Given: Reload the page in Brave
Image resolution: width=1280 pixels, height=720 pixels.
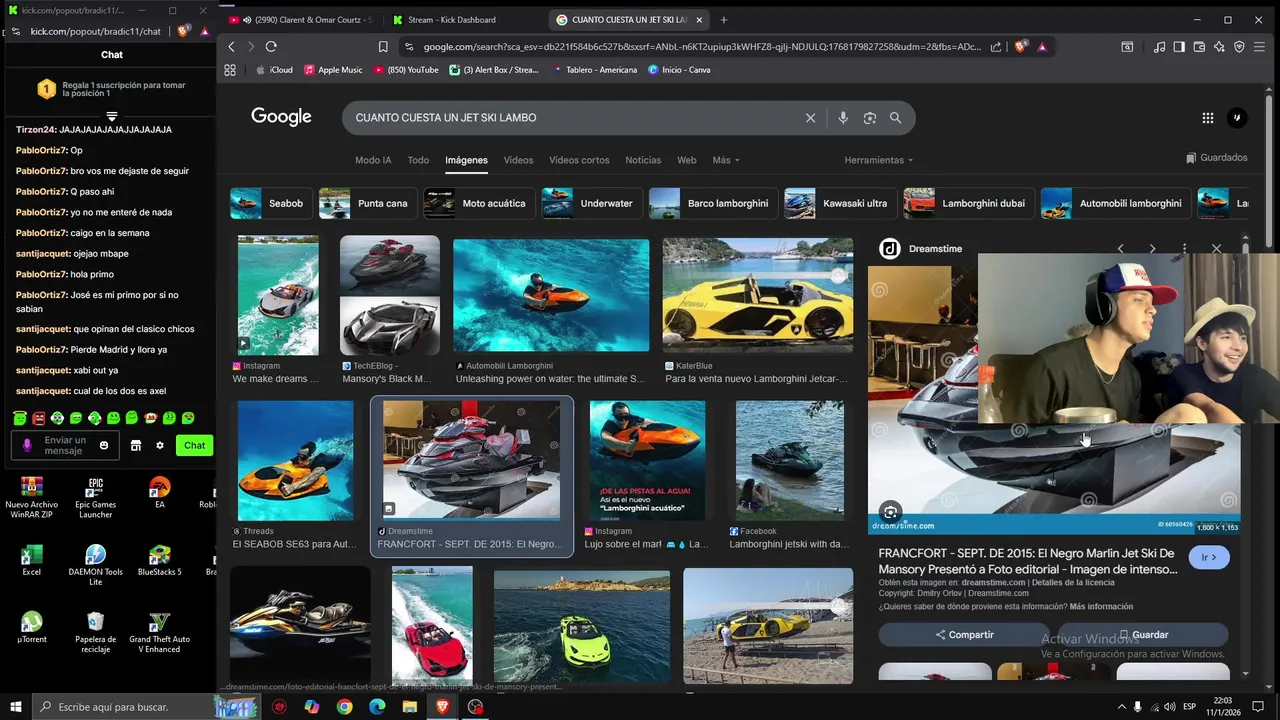Looking at the screenshot, I should (271, 46).
